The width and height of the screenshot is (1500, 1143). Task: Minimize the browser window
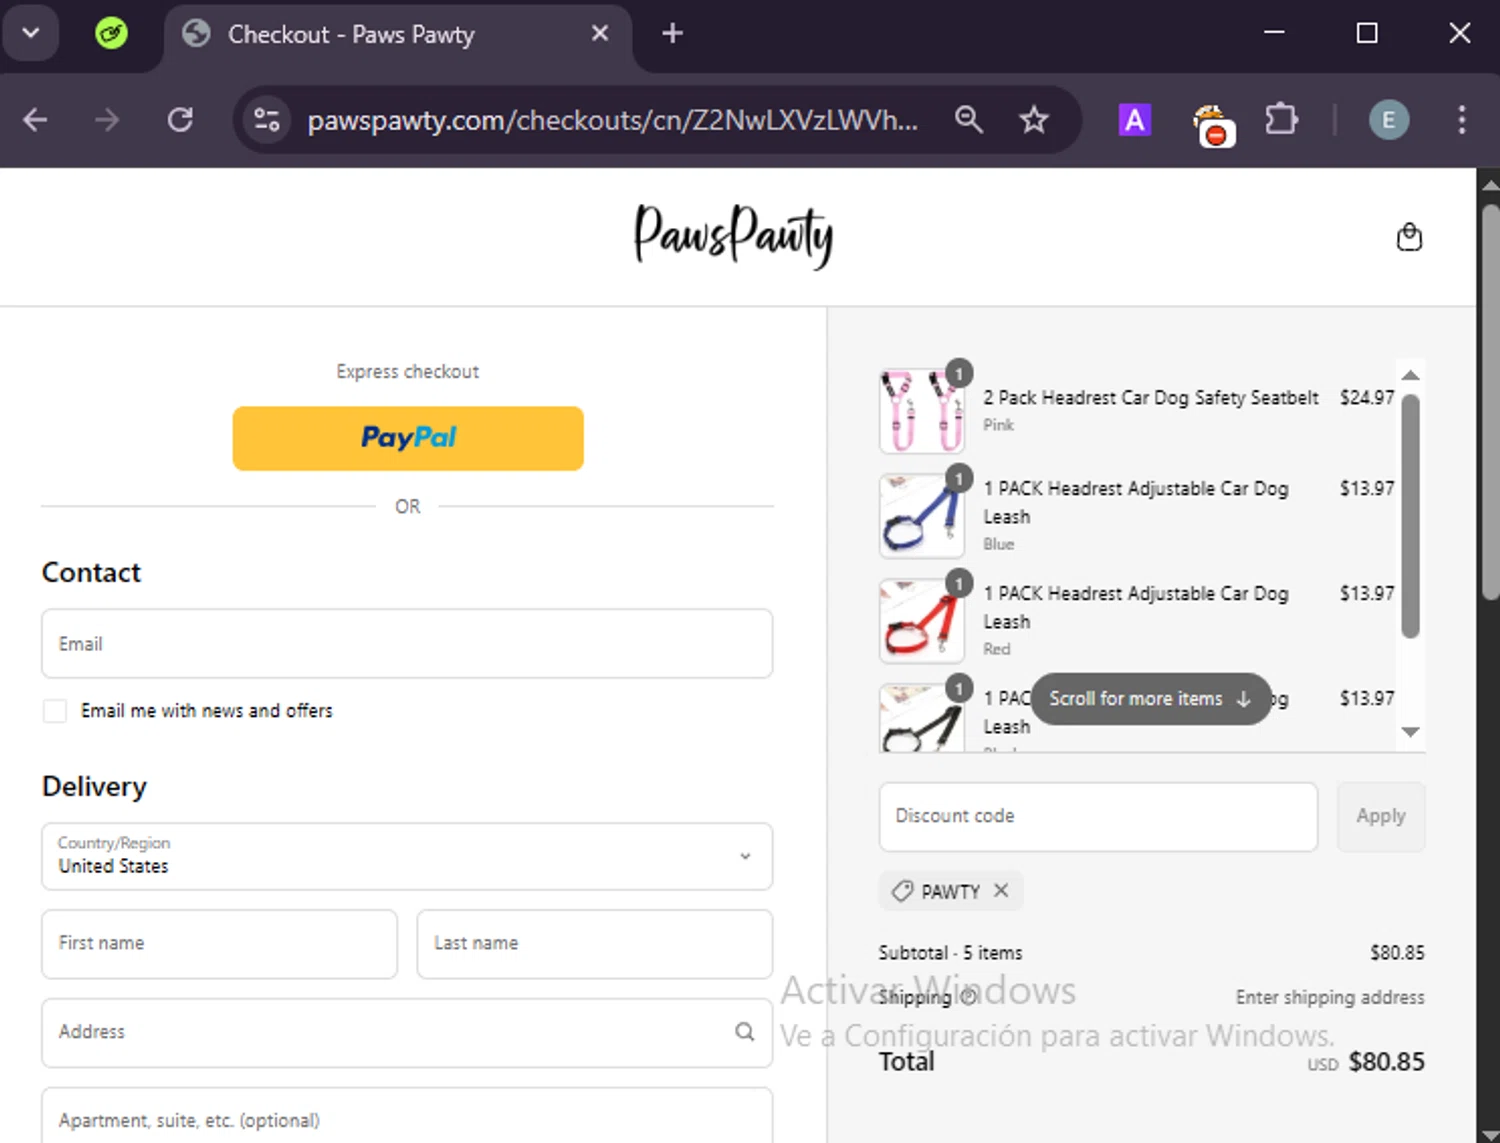[x=1274, y=33]
